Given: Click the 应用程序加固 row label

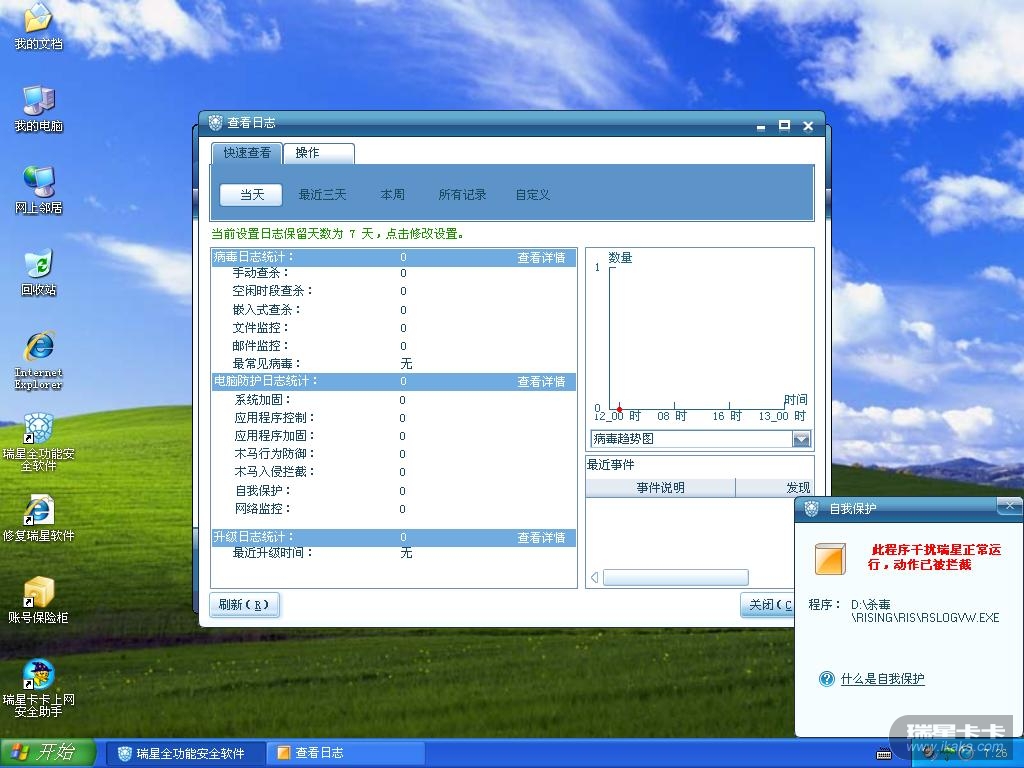Looking at the screenshot, I should [274, 436].
